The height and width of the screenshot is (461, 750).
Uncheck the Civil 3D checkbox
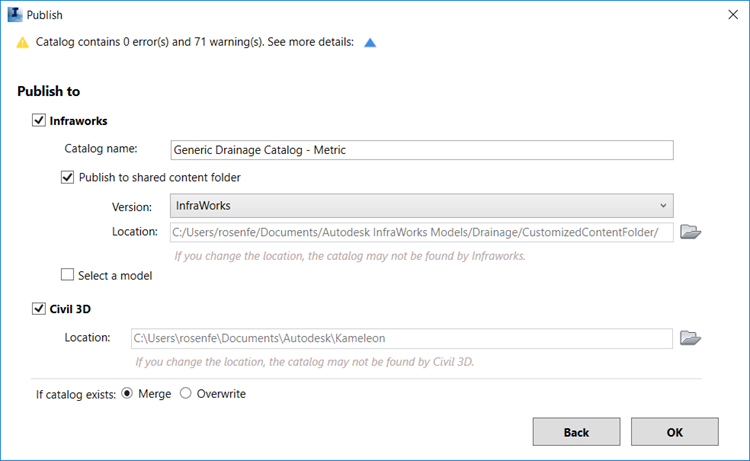[x=39, y=309]
